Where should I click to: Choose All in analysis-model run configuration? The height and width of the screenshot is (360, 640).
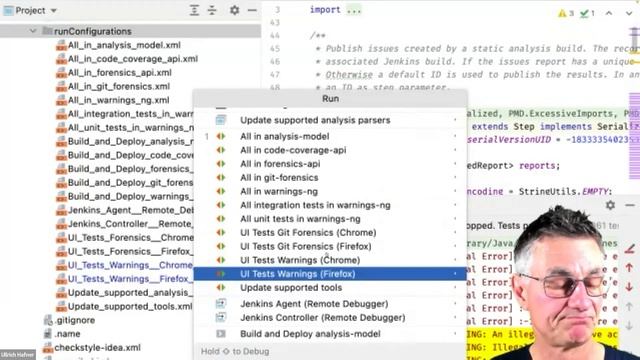(x=330, y=136)
